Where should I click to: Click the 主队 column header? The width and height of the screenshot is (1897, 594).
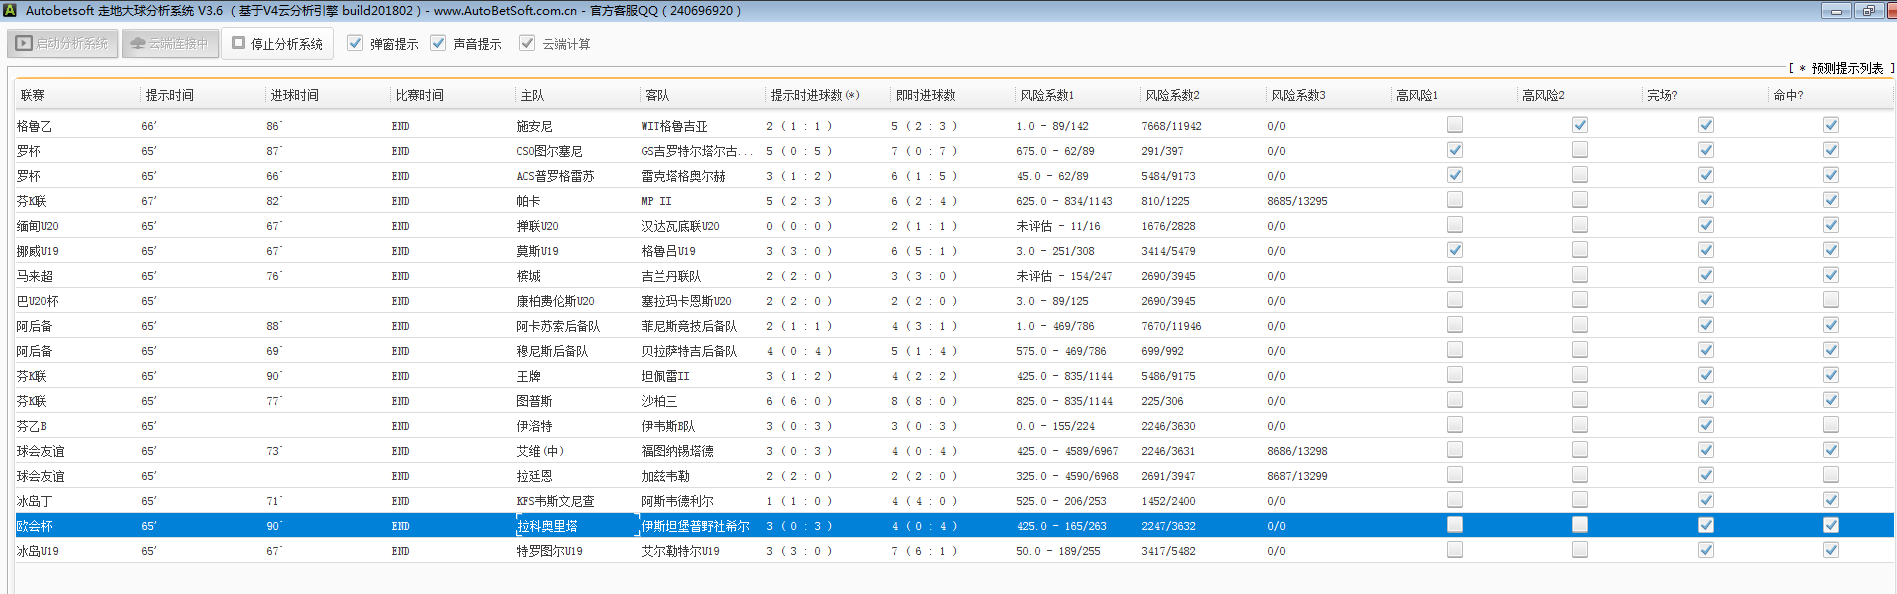(x=532, y=96)
